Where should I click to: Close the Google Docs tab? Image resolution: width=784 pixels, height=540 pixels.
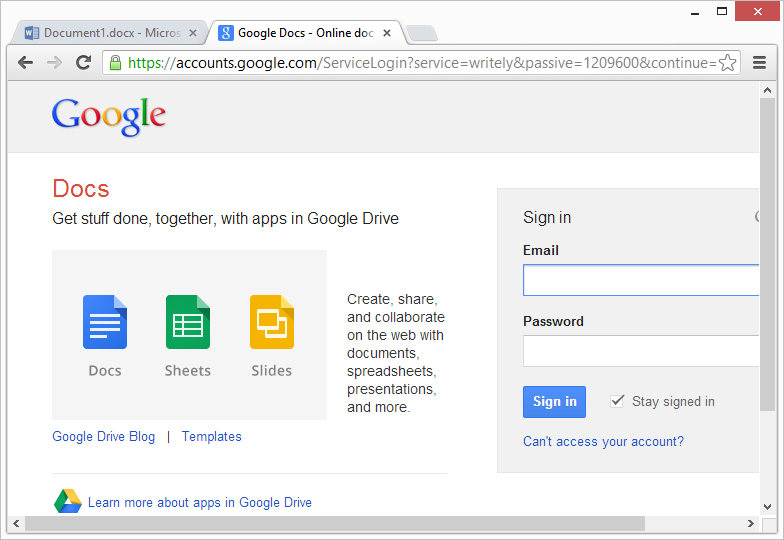click(x=386, y=33)
